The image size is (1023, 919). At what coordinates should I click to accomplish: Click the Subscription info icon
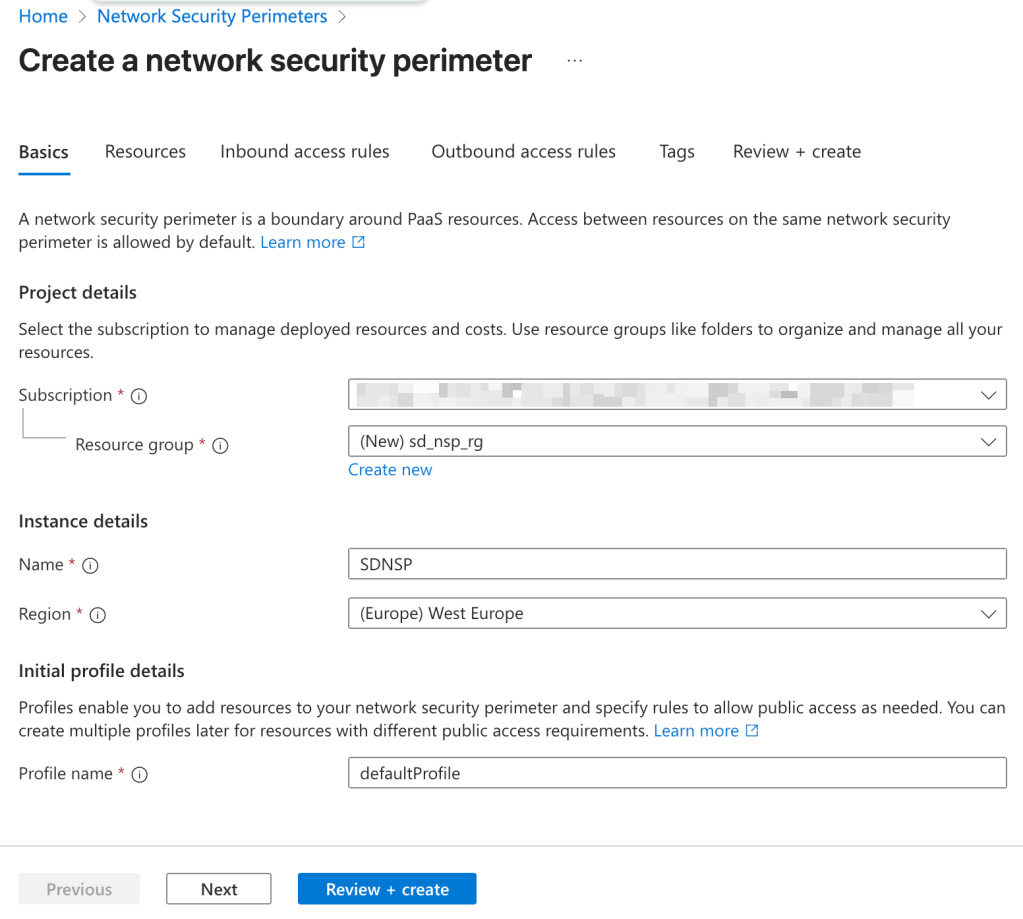click(140, 396)
